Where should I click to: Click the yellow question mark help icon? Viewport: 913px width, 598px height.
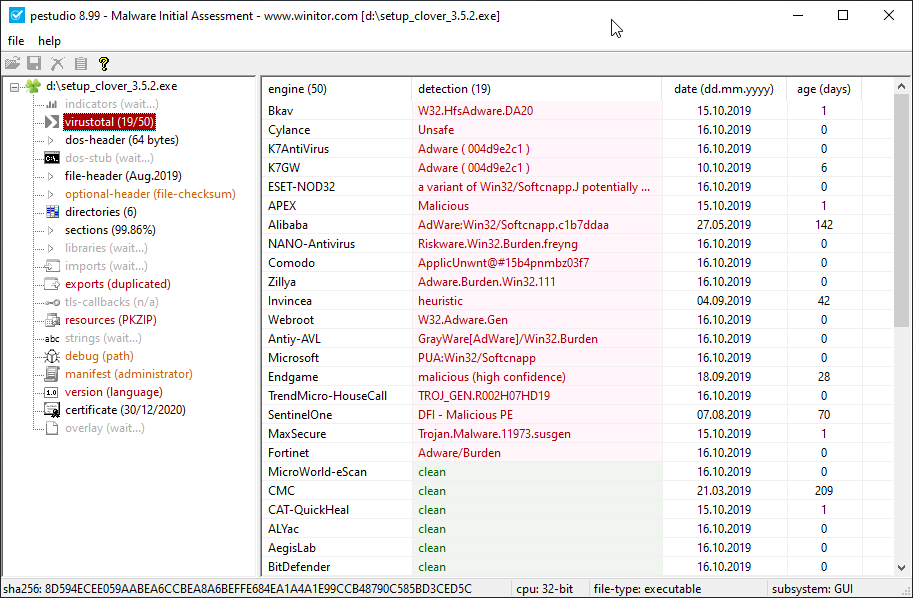pyautogui.click(x=104, y=63)
